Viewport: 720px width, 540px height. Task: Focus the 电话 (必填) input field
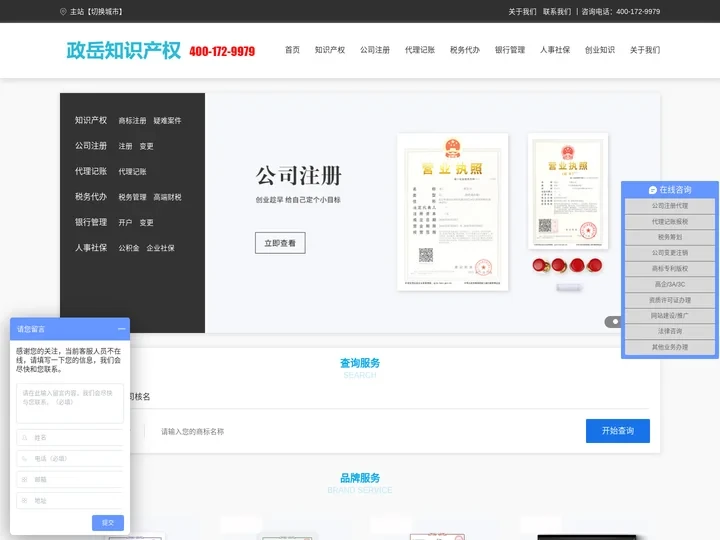pos(70,458)
